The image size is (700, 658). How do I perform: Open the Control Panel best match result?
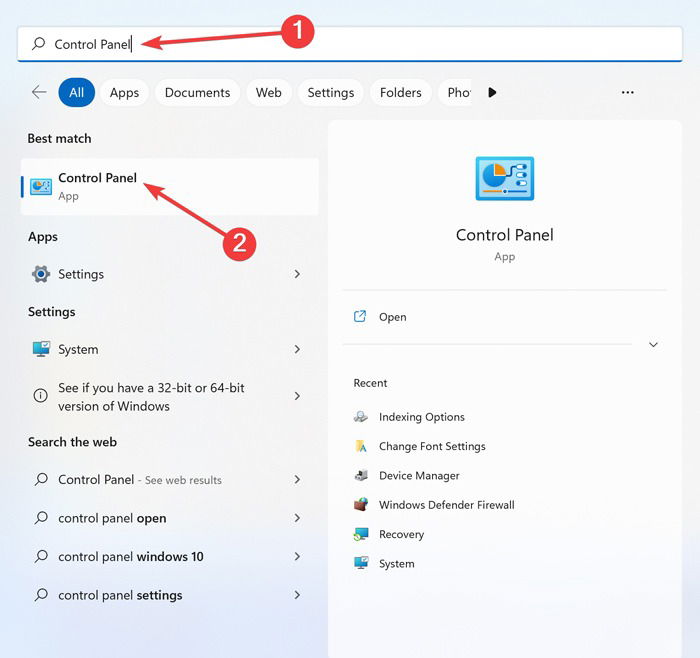[x=170, y=187]
